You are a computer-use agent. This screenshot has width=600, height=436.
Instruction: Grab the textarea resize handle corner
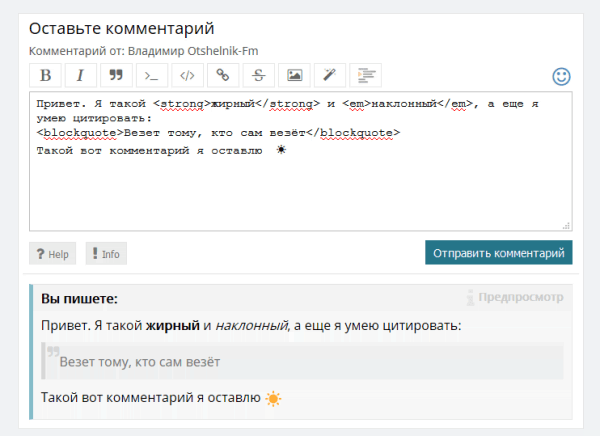tap(567, 226)
